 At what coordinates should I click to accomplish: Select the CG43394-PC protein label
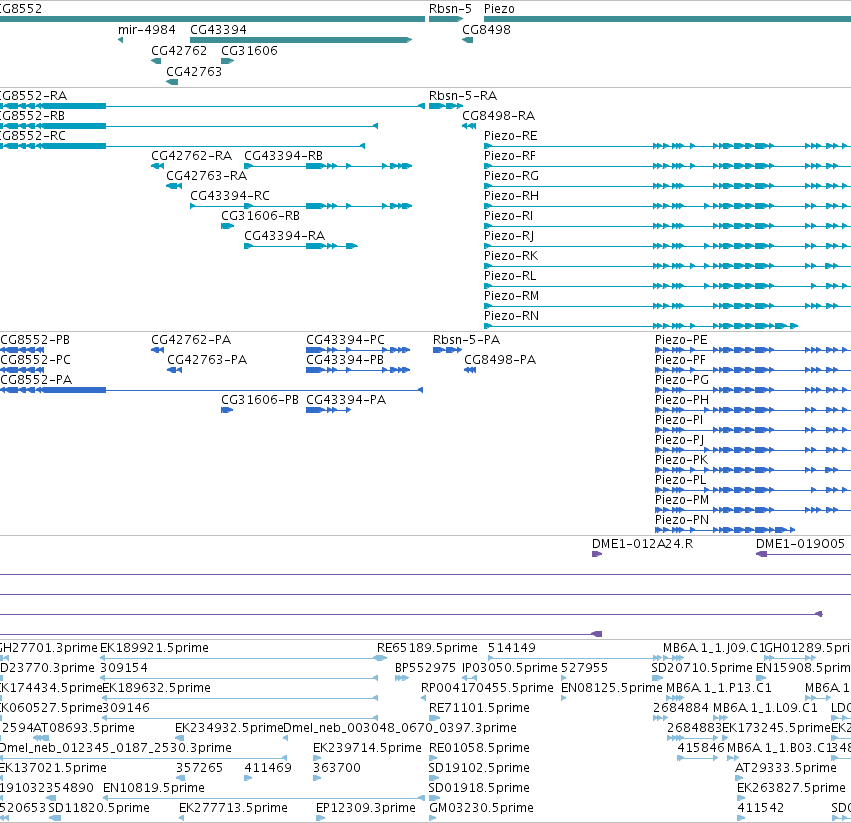point(345,340)
